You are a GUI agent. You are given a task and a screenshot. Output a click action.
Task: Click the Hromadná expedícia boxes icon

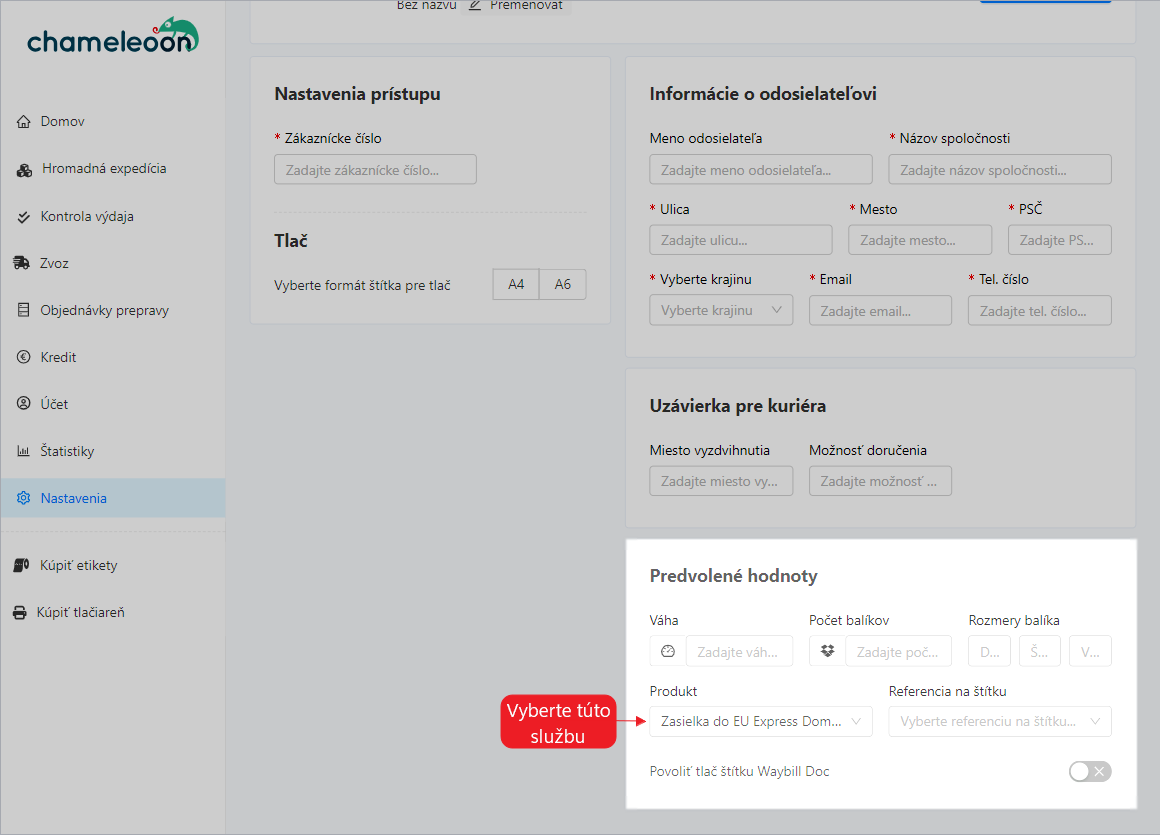[x=24, y=169]
